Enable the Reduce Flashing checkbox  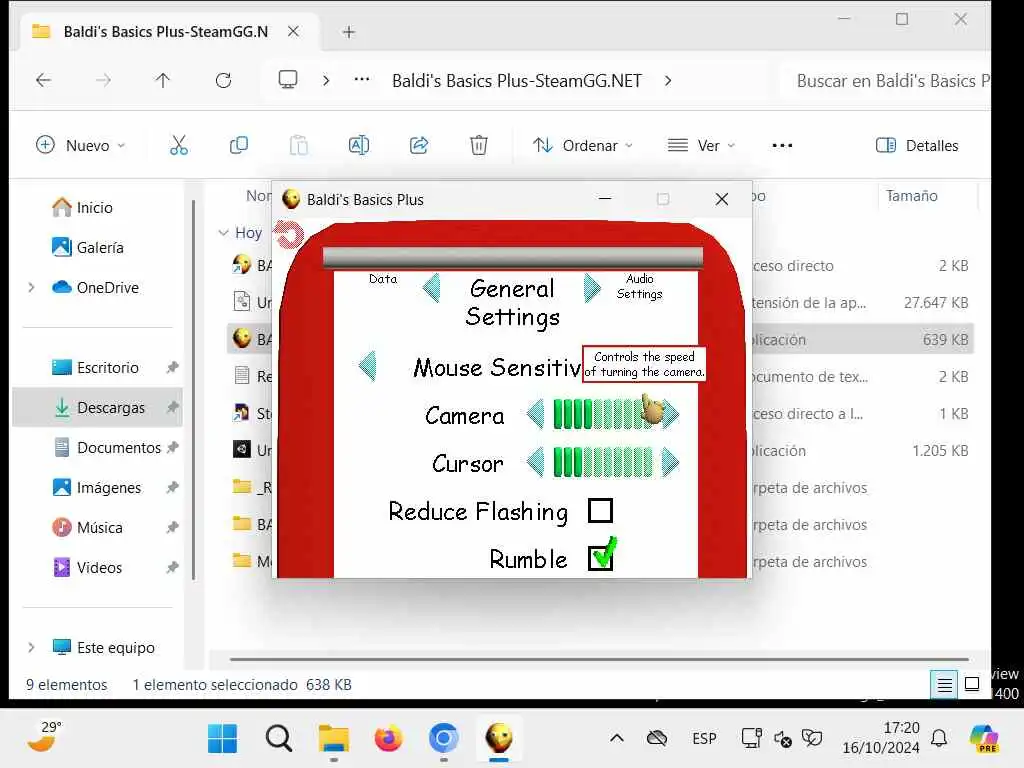click(x=600, y=511)
